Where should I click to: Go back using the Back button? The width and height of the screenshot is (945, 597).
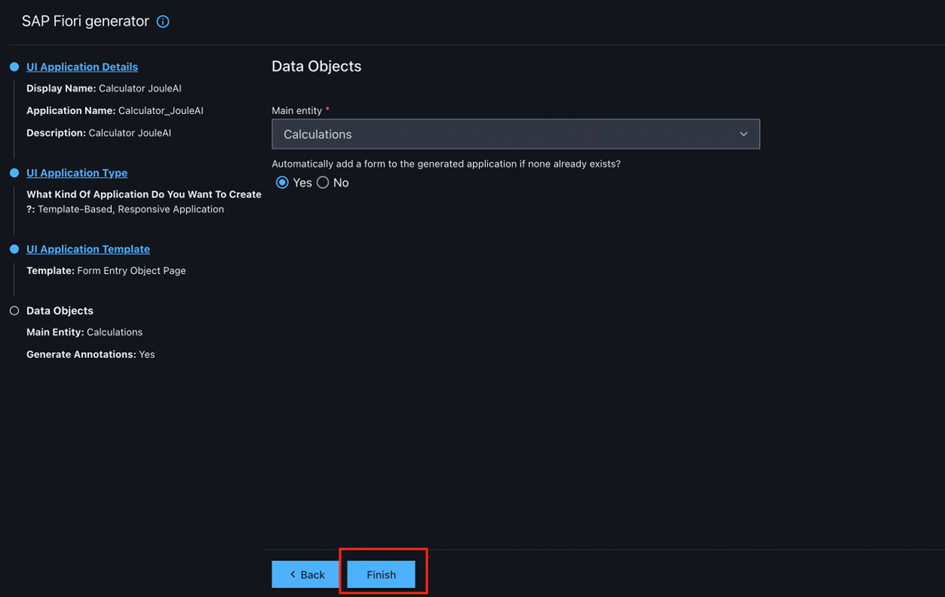[306, 574]
